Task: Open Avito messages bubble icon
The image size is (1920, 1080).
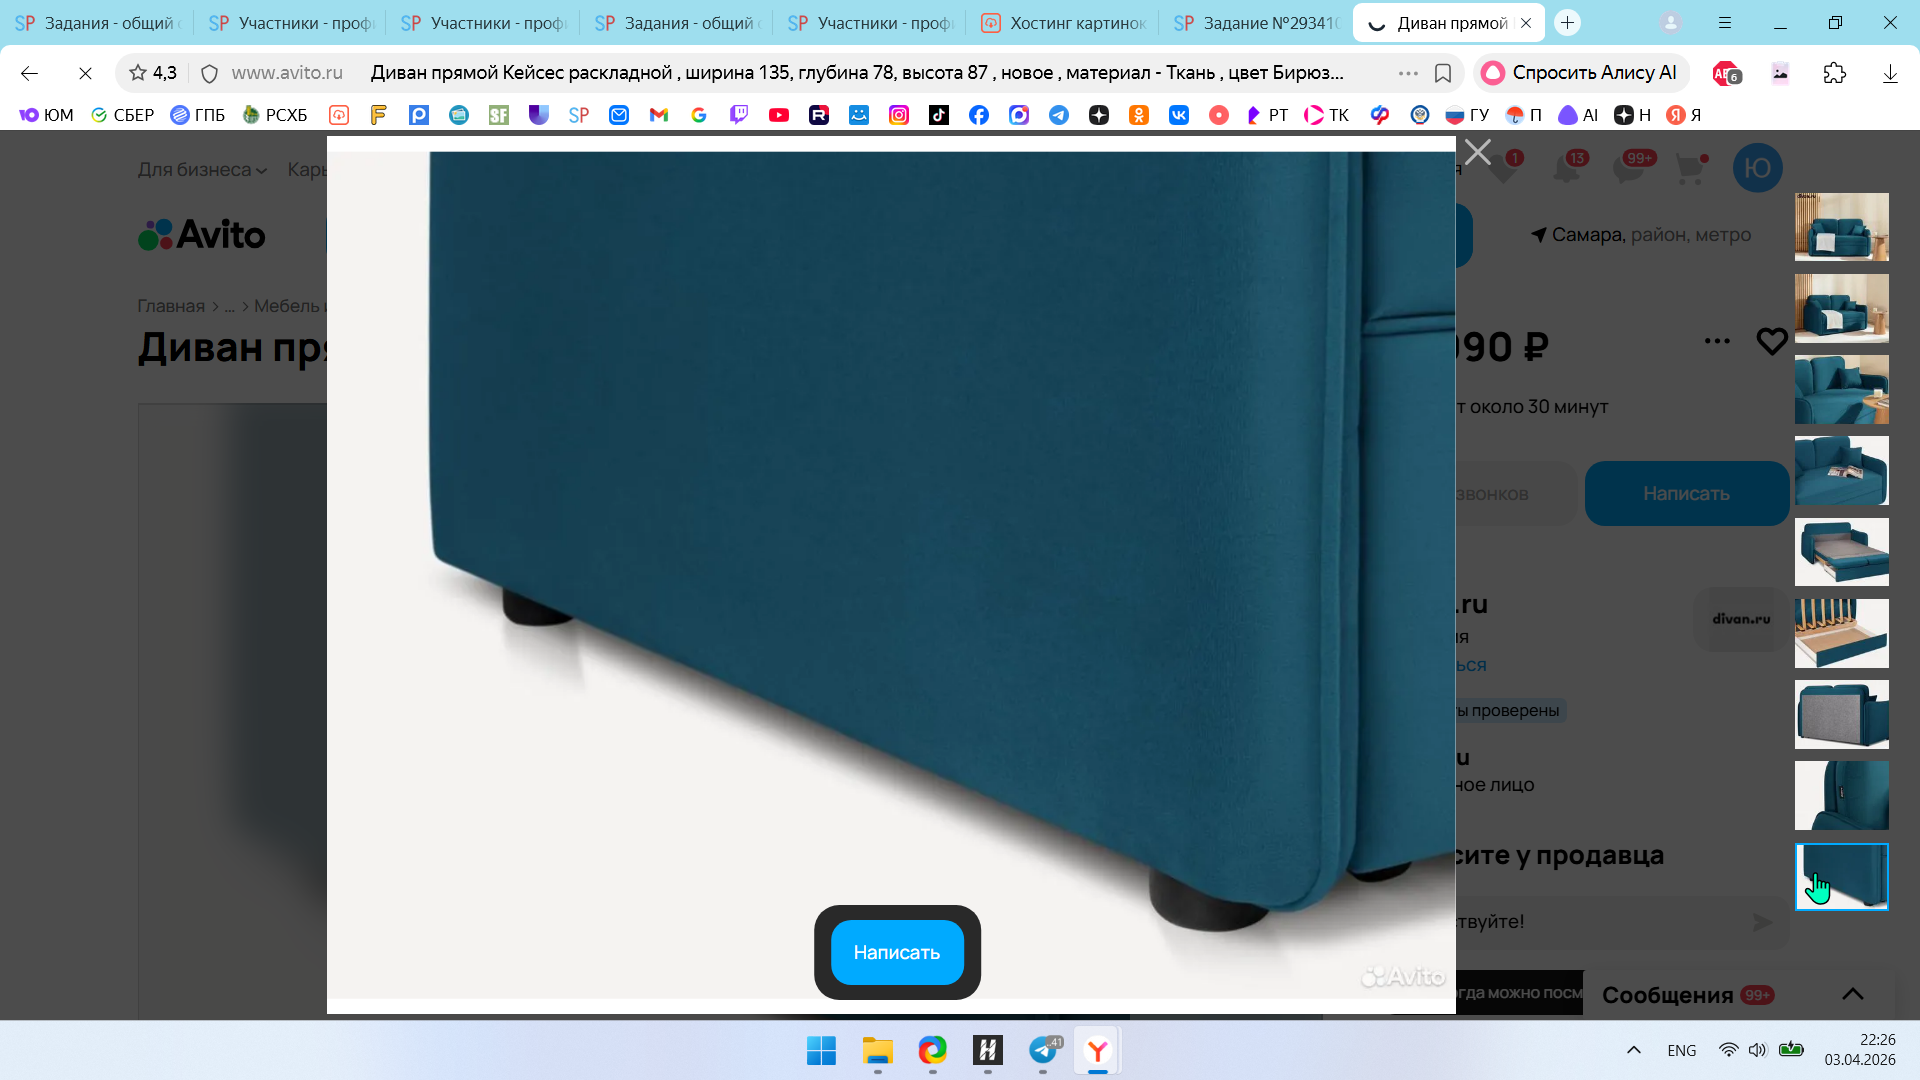Action: pos(1628,168)
